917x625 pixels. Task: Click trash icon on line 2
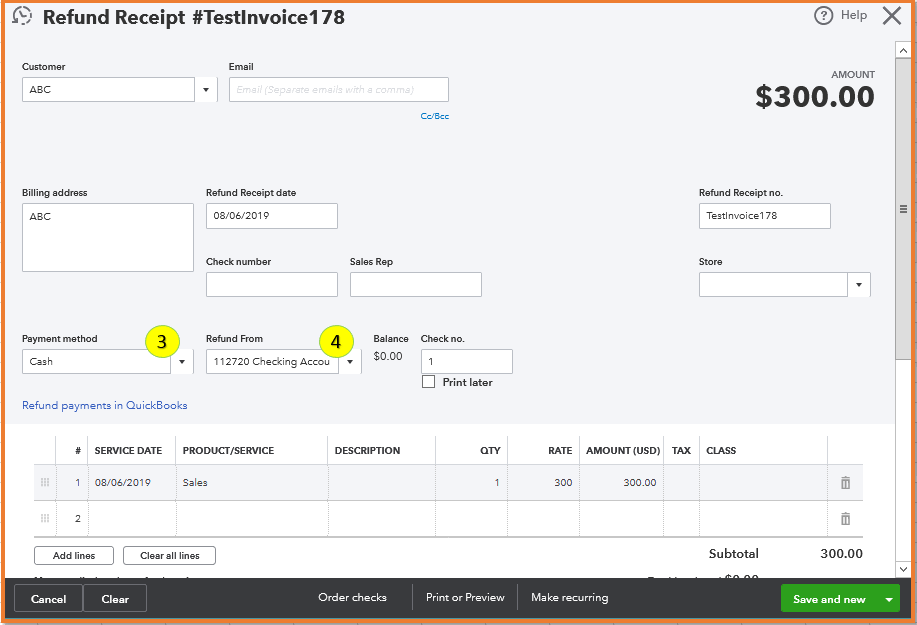coord(845,519)
